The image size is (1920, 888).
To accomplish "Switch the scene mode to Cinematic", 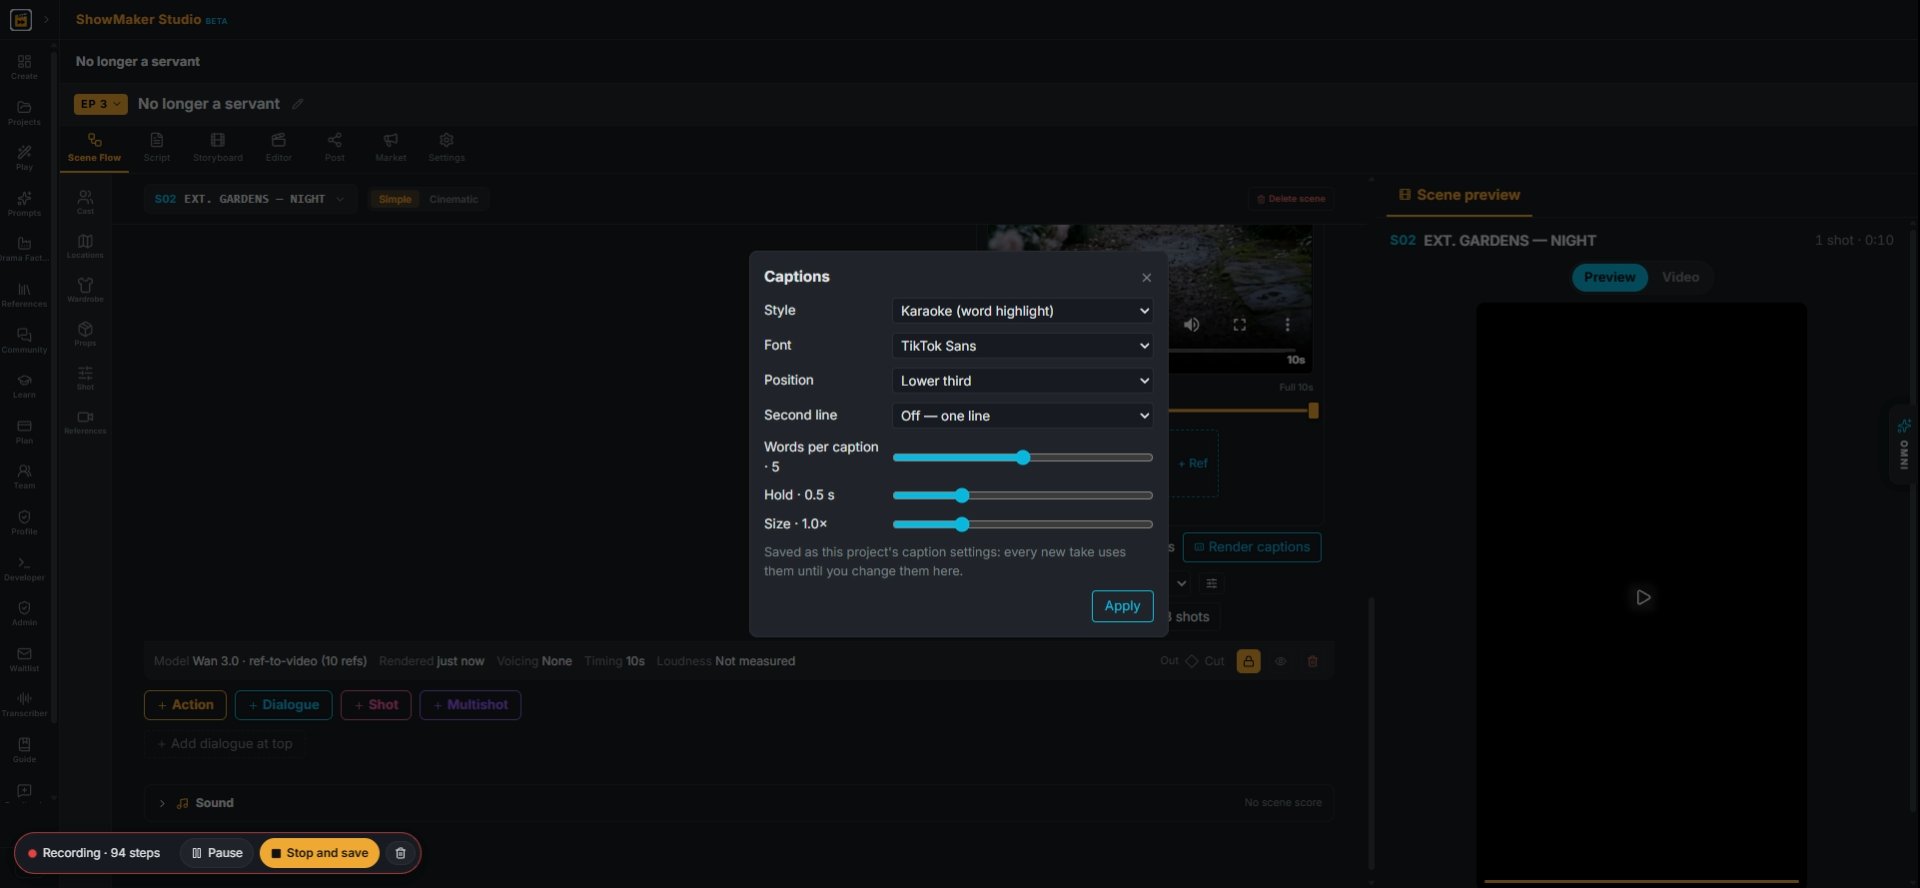I will [x=454, y=199].
